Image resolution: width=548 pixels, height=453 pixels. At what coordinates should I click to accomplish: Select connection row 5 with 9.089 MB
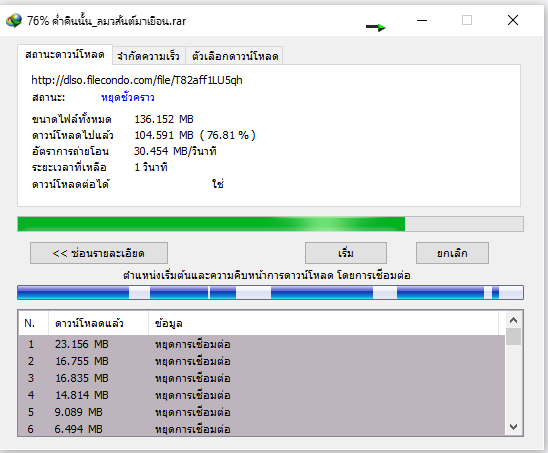262,412
